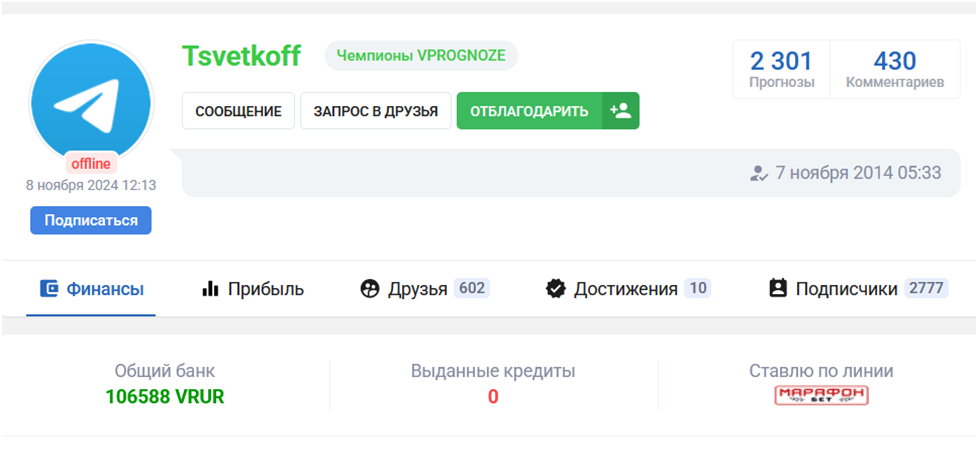
Task: Open the 2 301 Прогнозы counter
Action: click(x=782, y=69)
